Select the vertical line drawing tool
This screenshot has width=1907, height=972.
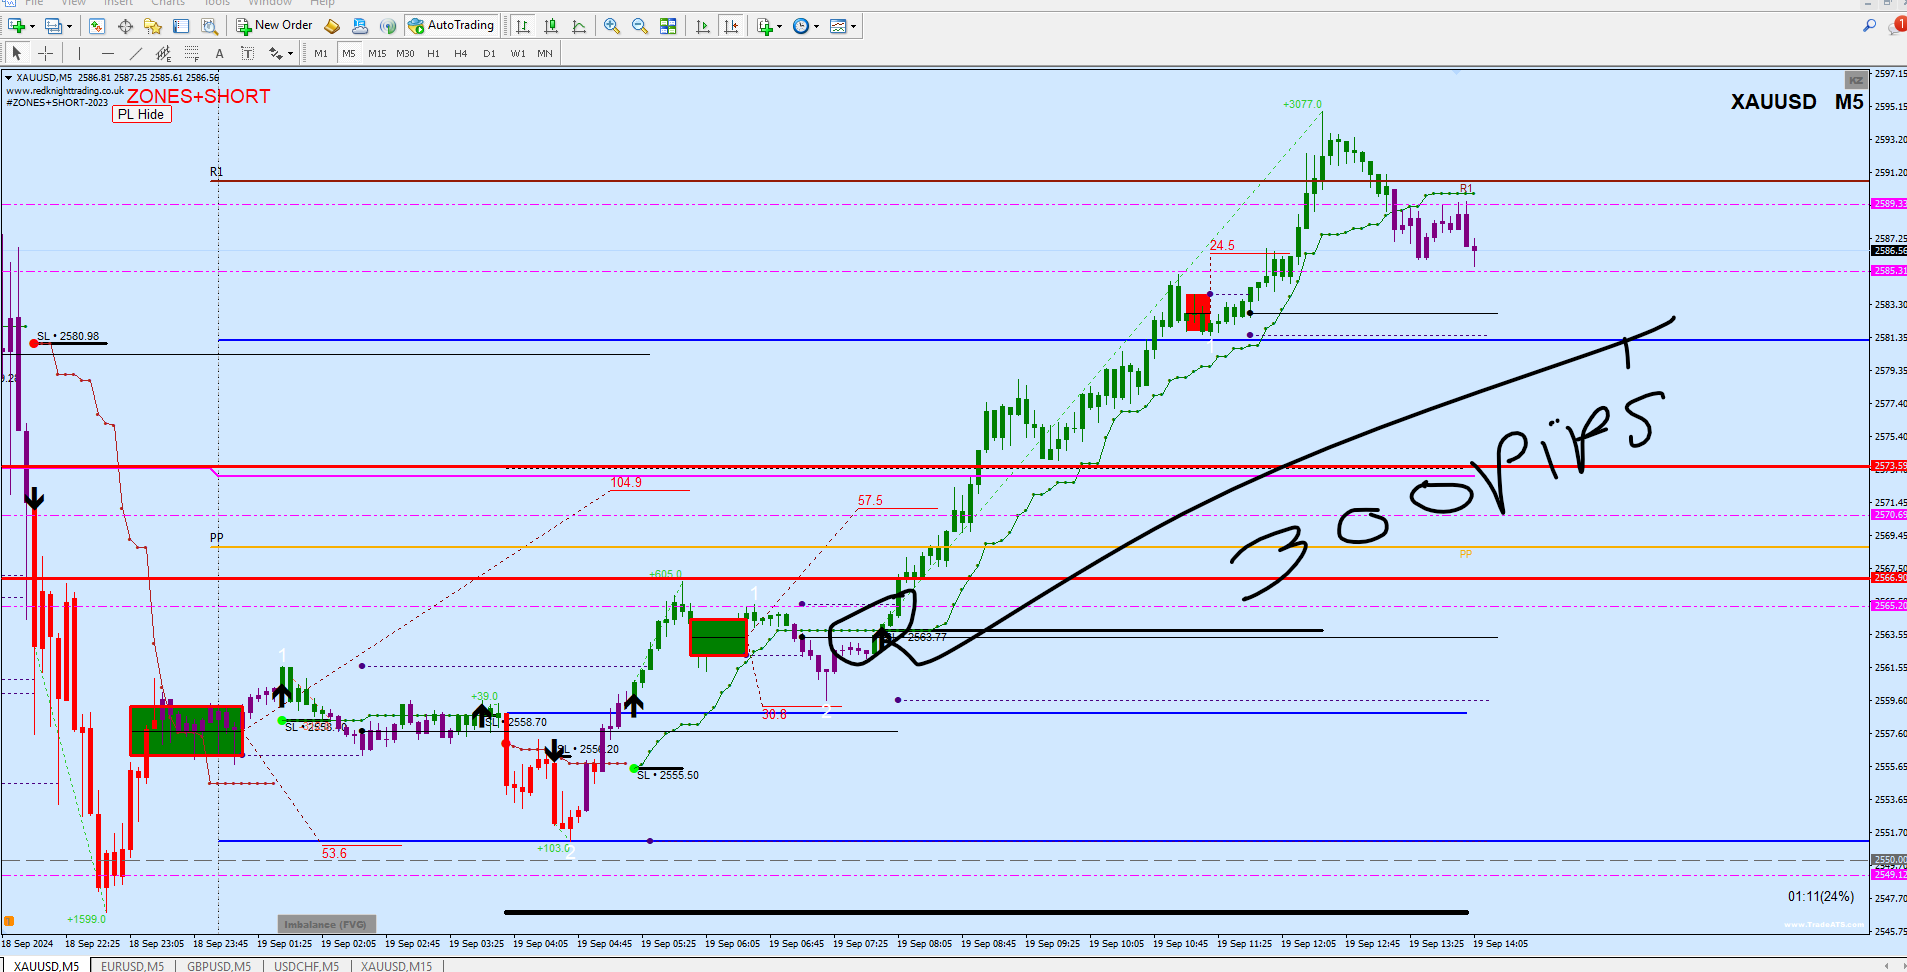click(x=79, y=53)
